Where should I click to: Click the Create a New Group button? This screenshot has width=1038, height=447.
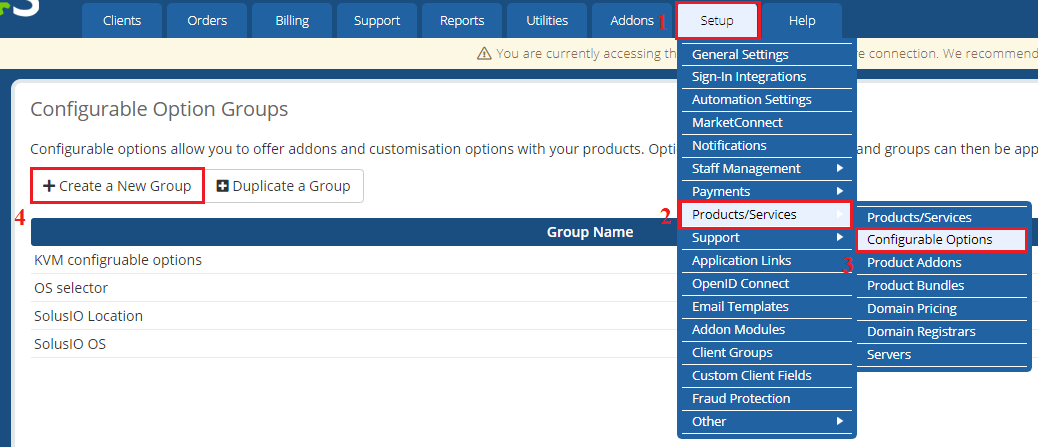[118, 186]
